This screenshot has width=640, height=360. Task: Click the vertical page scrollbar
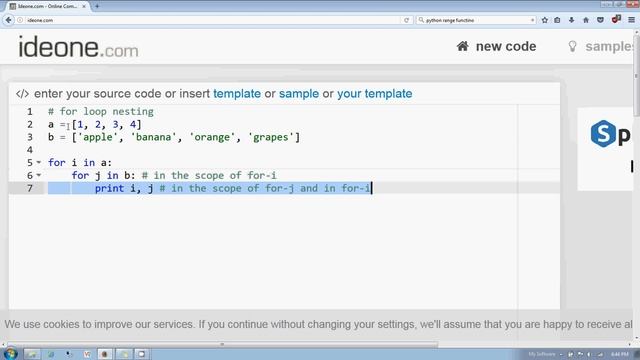636,76
